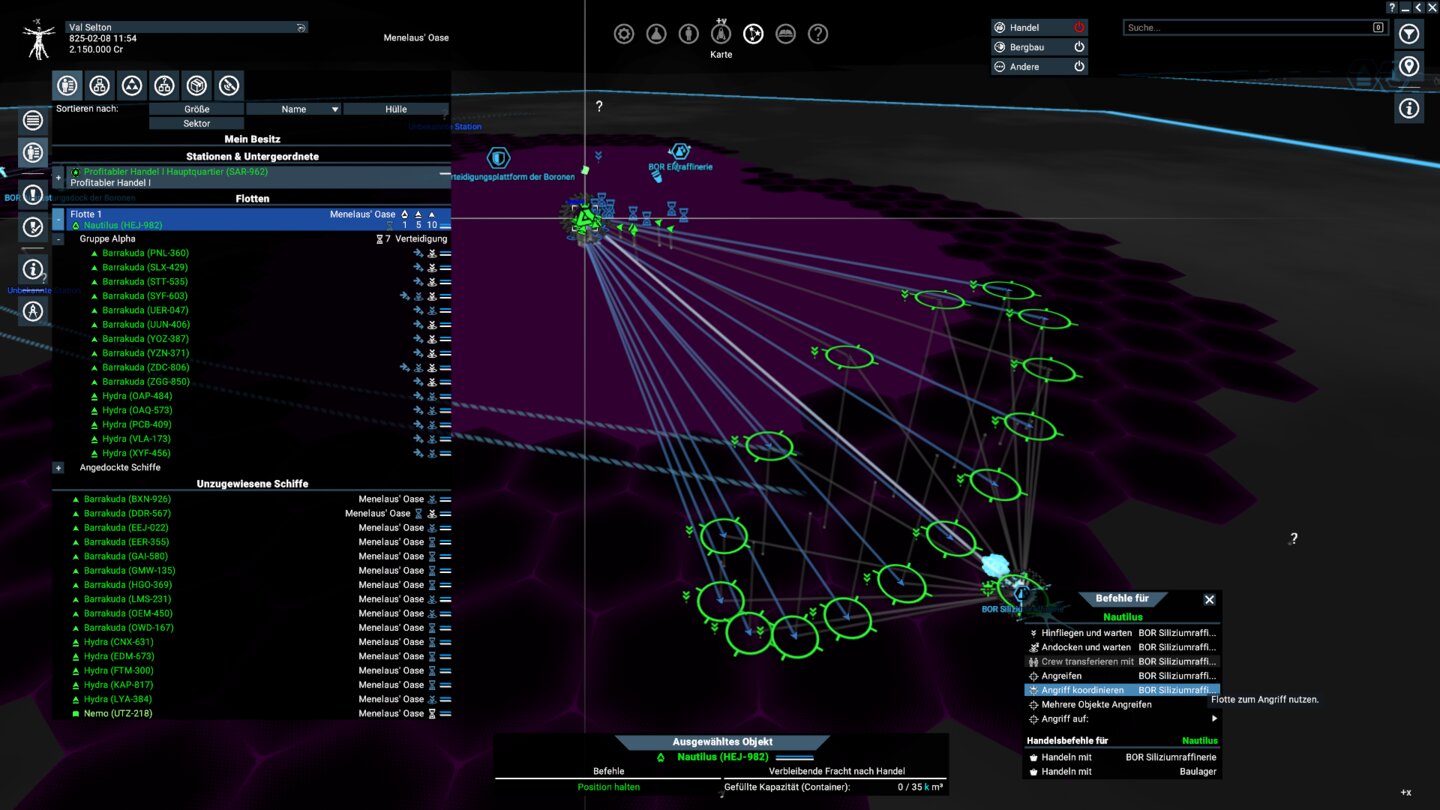Select the unassigned ships tab icon
The width and height of the screenshot is (1440, 810).
click(164, 86)
